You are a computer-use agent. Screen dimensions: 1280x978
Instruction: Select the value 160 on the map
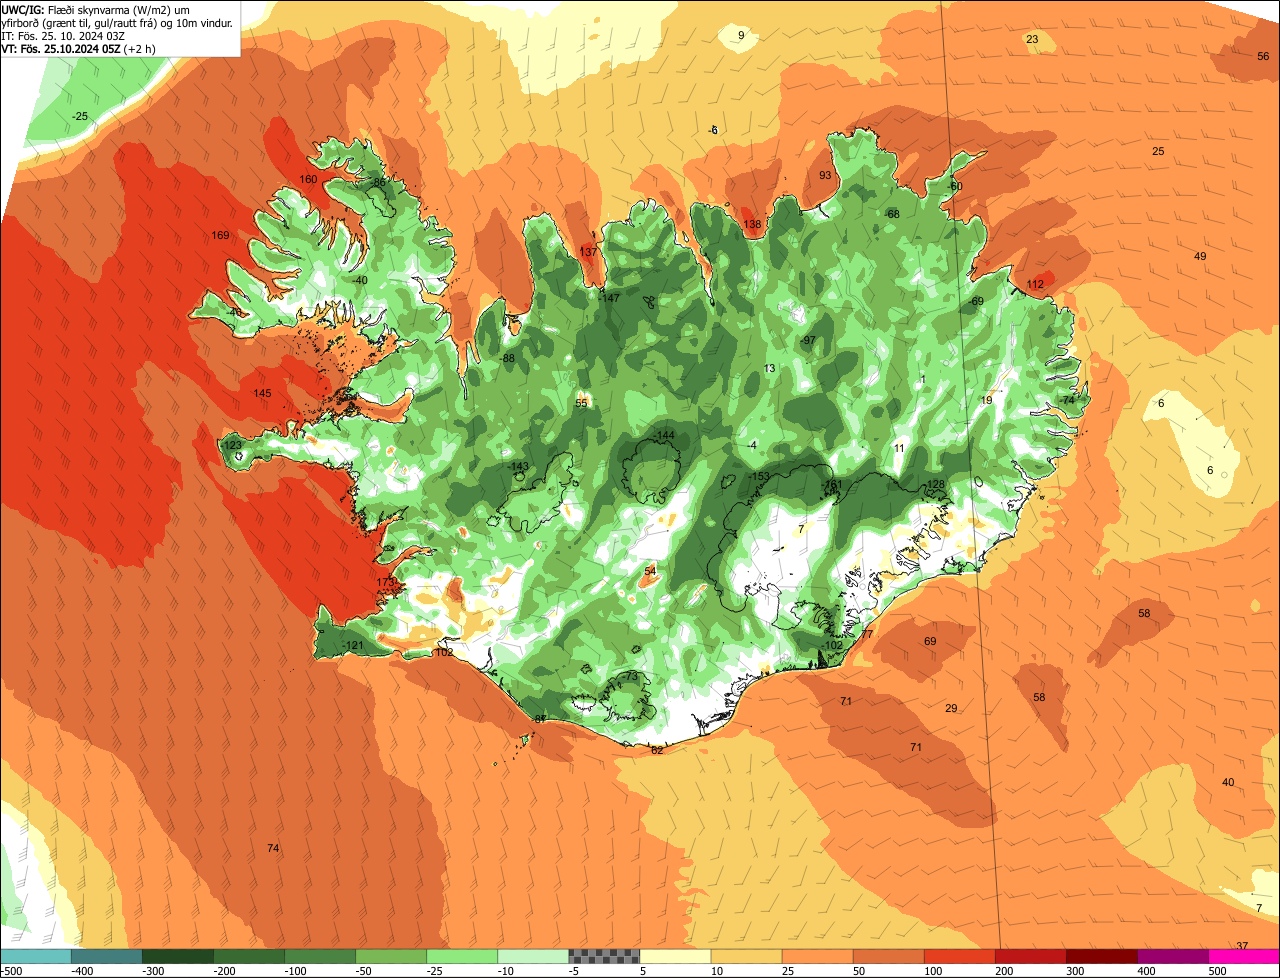click(x=308, y=179)
